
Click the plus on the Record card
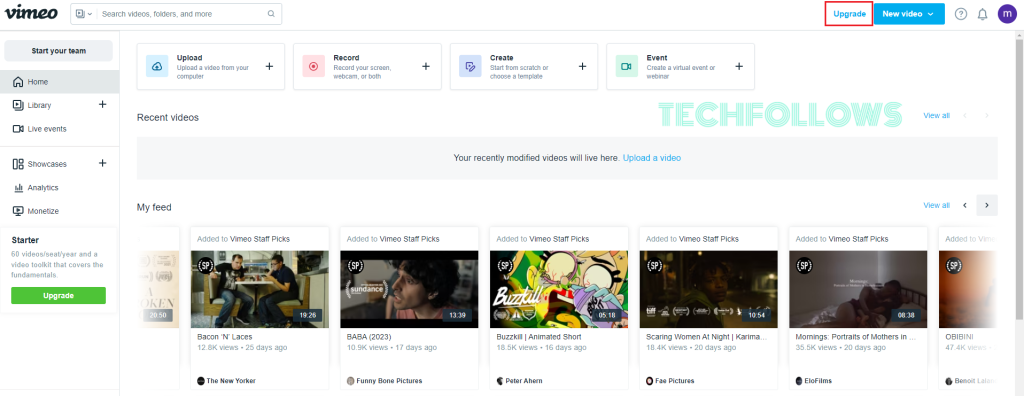(426, 66)
